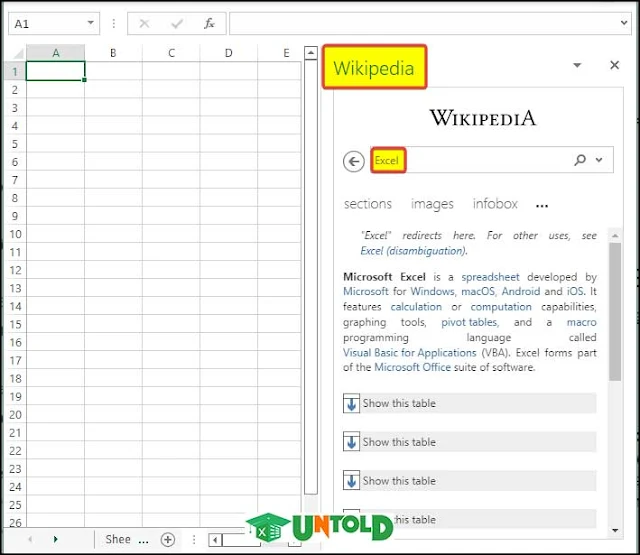
Task: Click horizontal scrollbar left arrow
Action: point(215,540)
